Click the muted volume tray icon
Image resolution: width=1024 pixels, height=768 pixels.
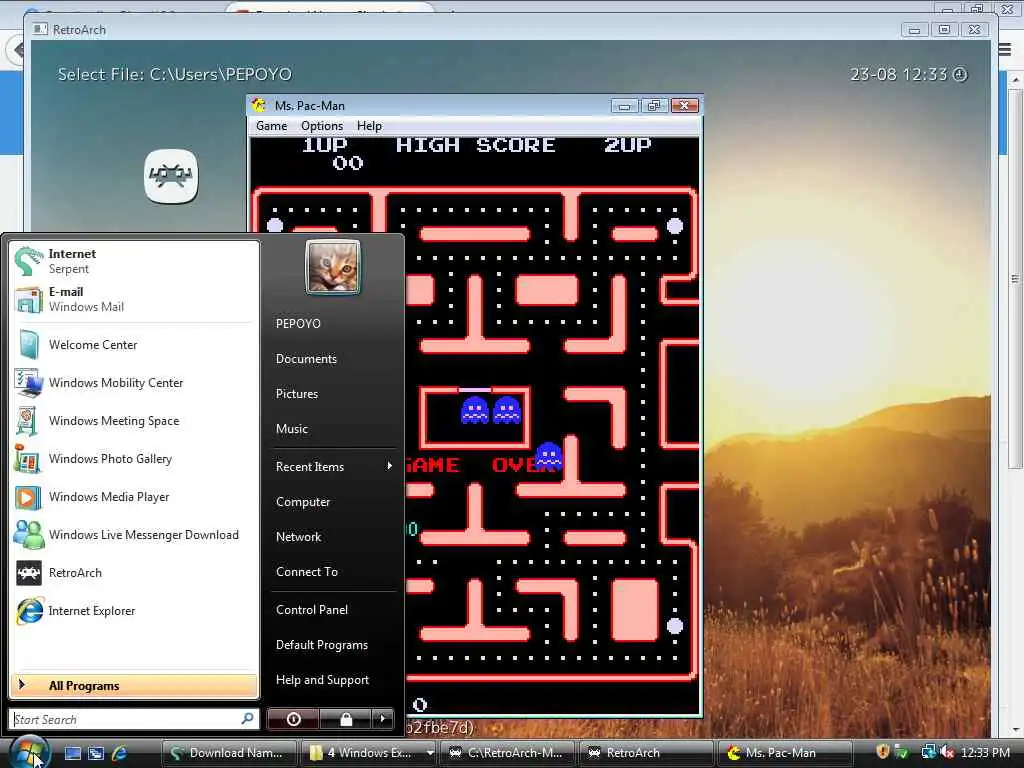[x=947, y=753]
